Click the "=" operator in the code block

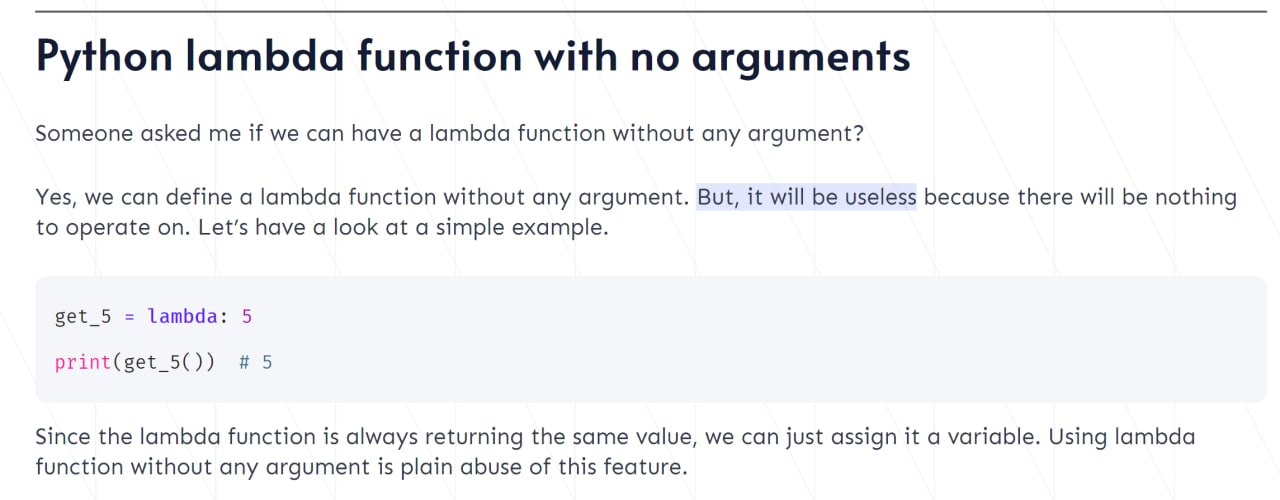click(129, 317)
